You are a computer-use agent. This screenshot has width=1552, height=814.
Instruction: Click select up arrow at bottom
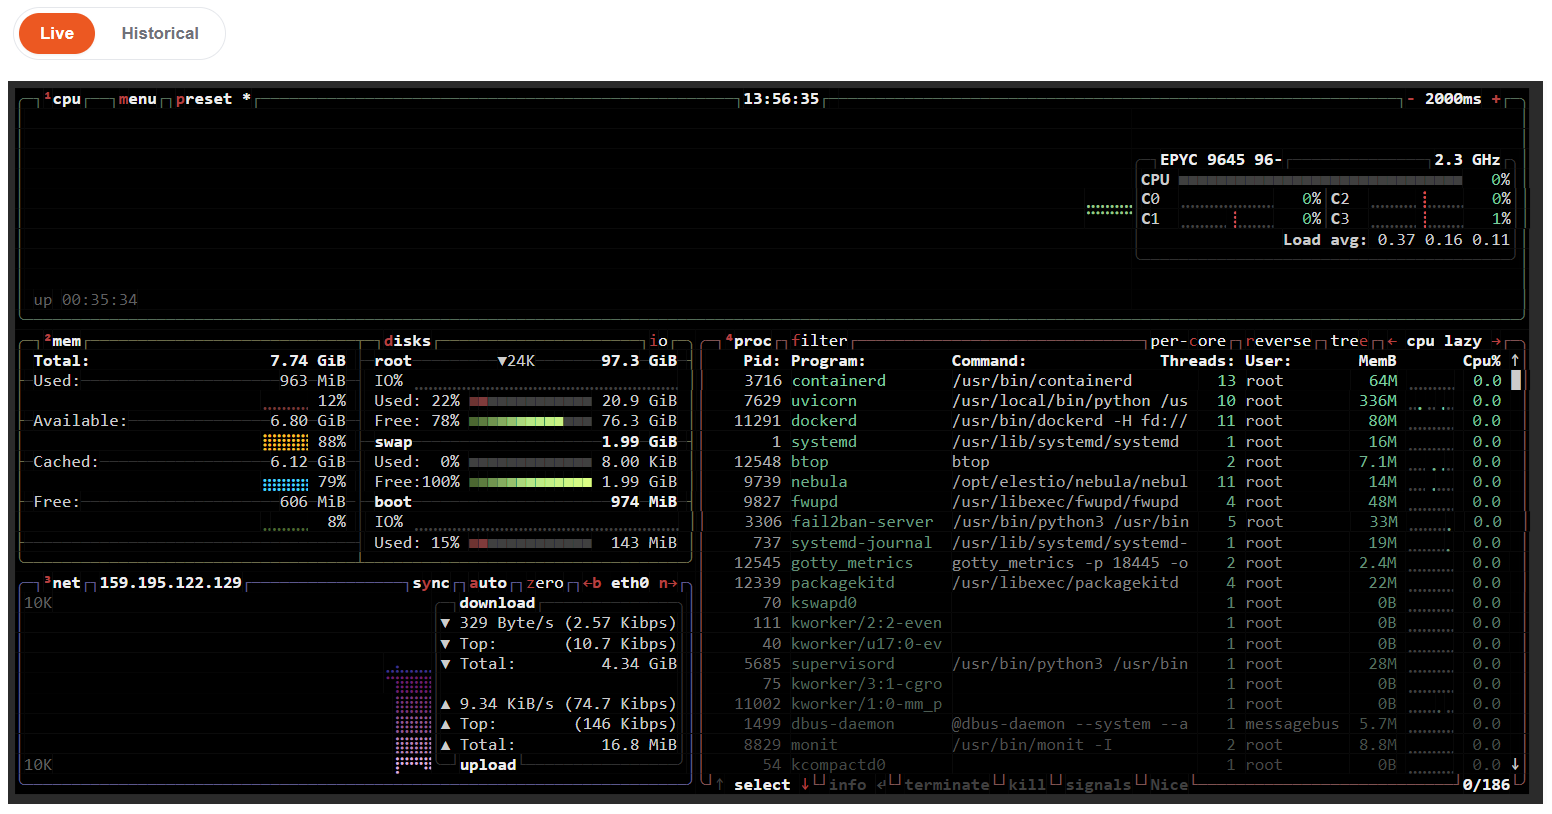(x=719, y=785)
